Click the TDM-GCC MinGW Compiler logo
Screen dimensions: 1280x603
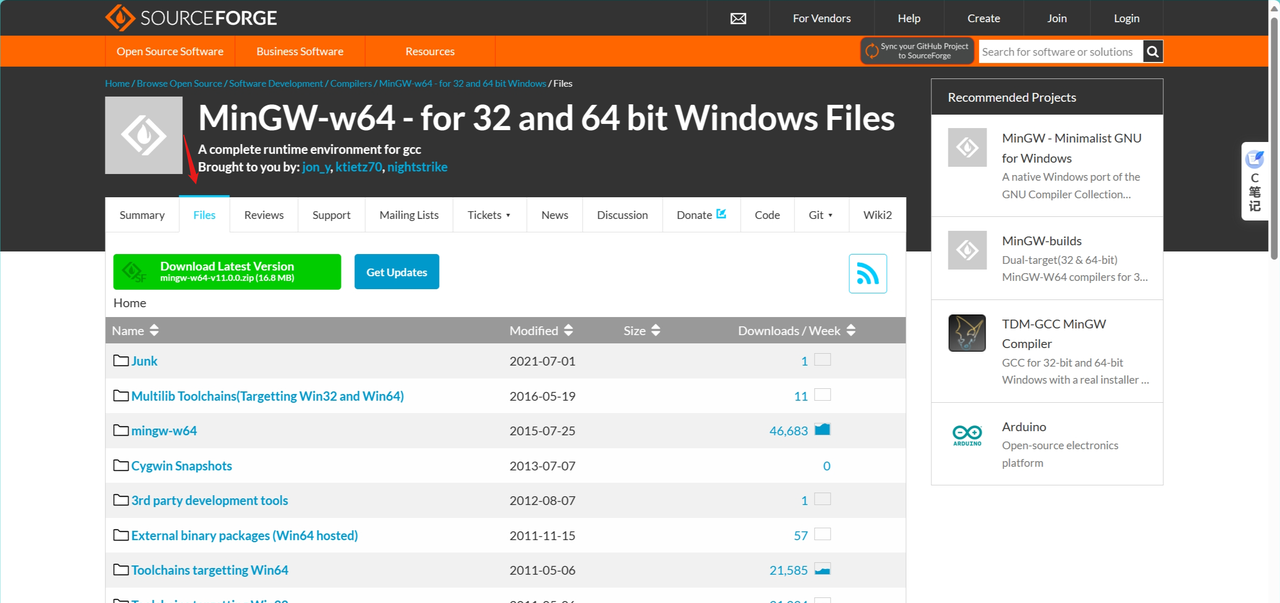[967, 333]
